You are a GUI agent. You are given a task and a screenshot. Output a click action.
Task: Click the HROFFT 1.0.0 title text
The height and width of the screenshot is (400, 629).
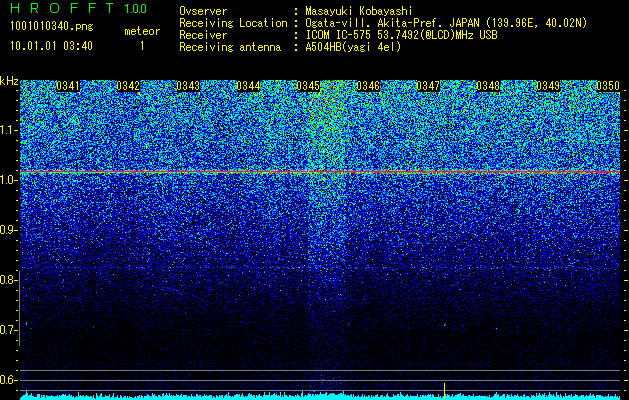point(78,8)
